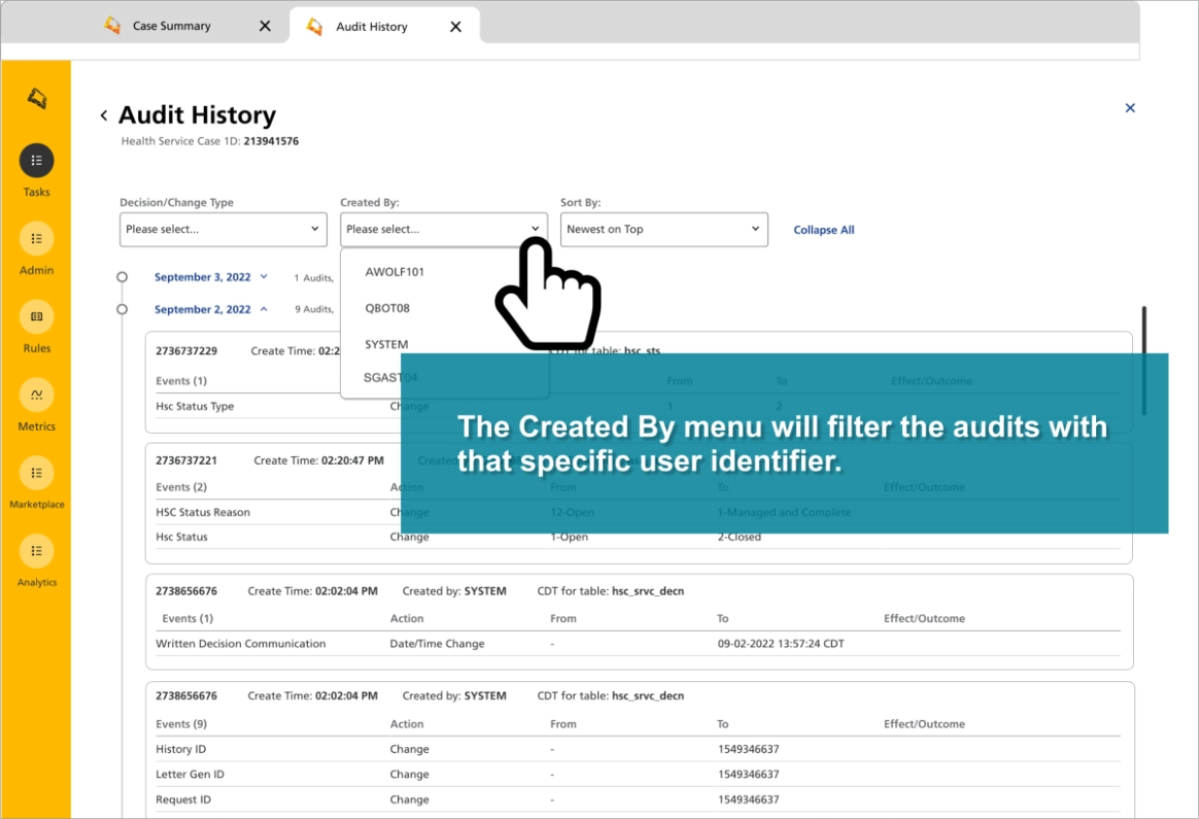Viewport: 1199px width, 819px height.
Task: Open the Marketplace sidebar icon
Action: point(37,473)
